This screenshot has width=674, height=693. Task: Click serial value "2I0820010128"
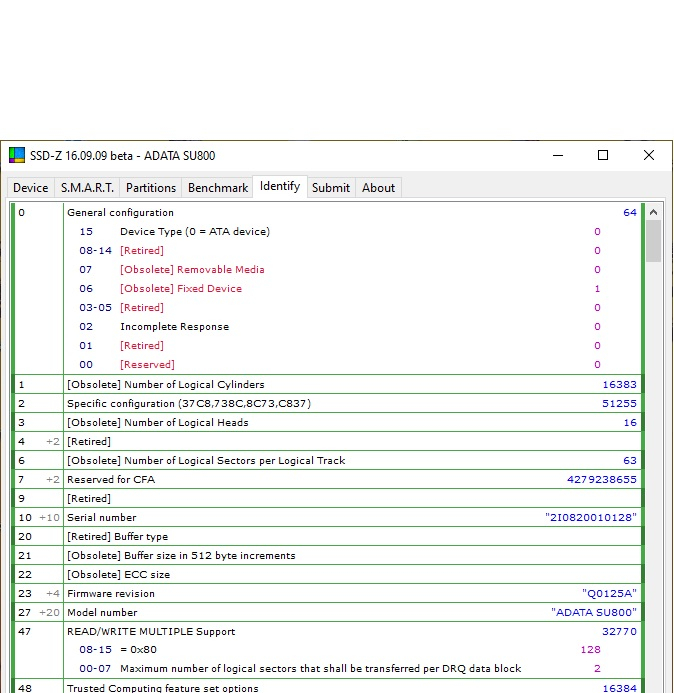[591, 518]
